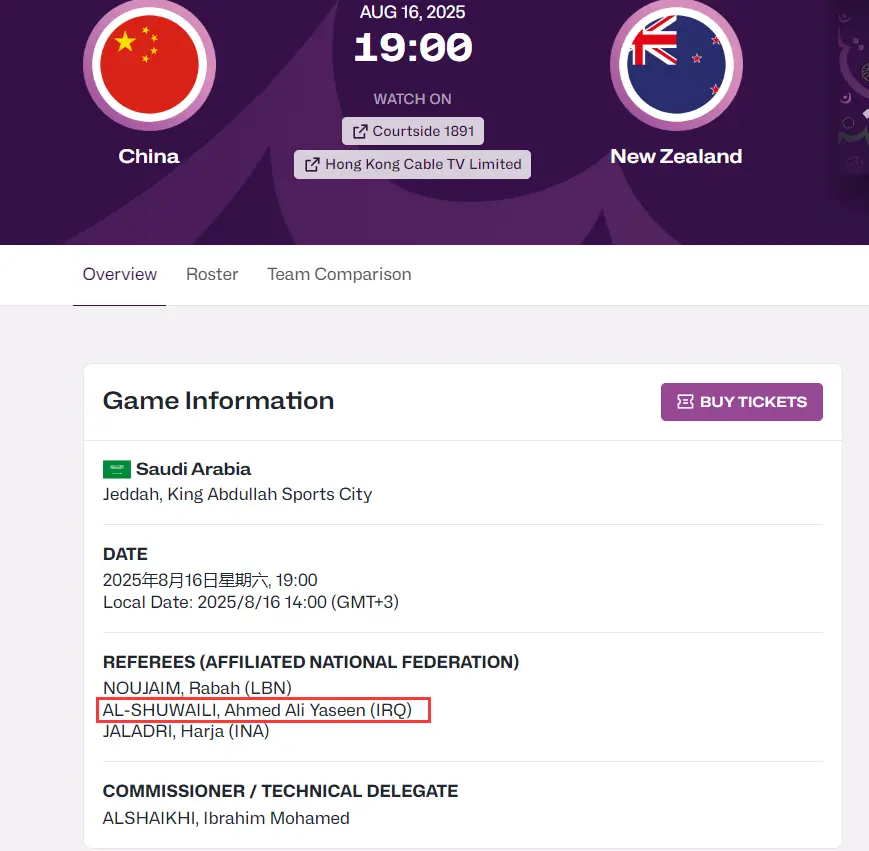Click referee JALADRI, Harja (INA)
This screenshot has width=869, height=851.
coord(186,731)
